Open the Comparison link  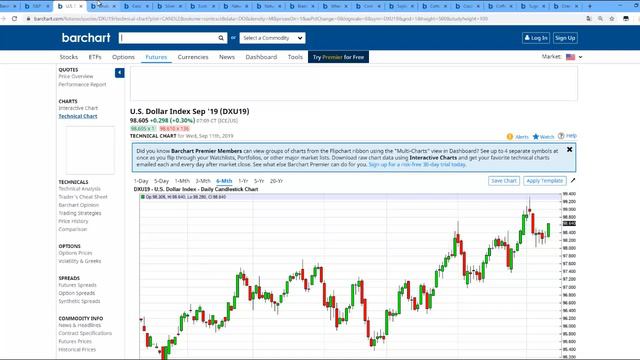coord(73,229)
